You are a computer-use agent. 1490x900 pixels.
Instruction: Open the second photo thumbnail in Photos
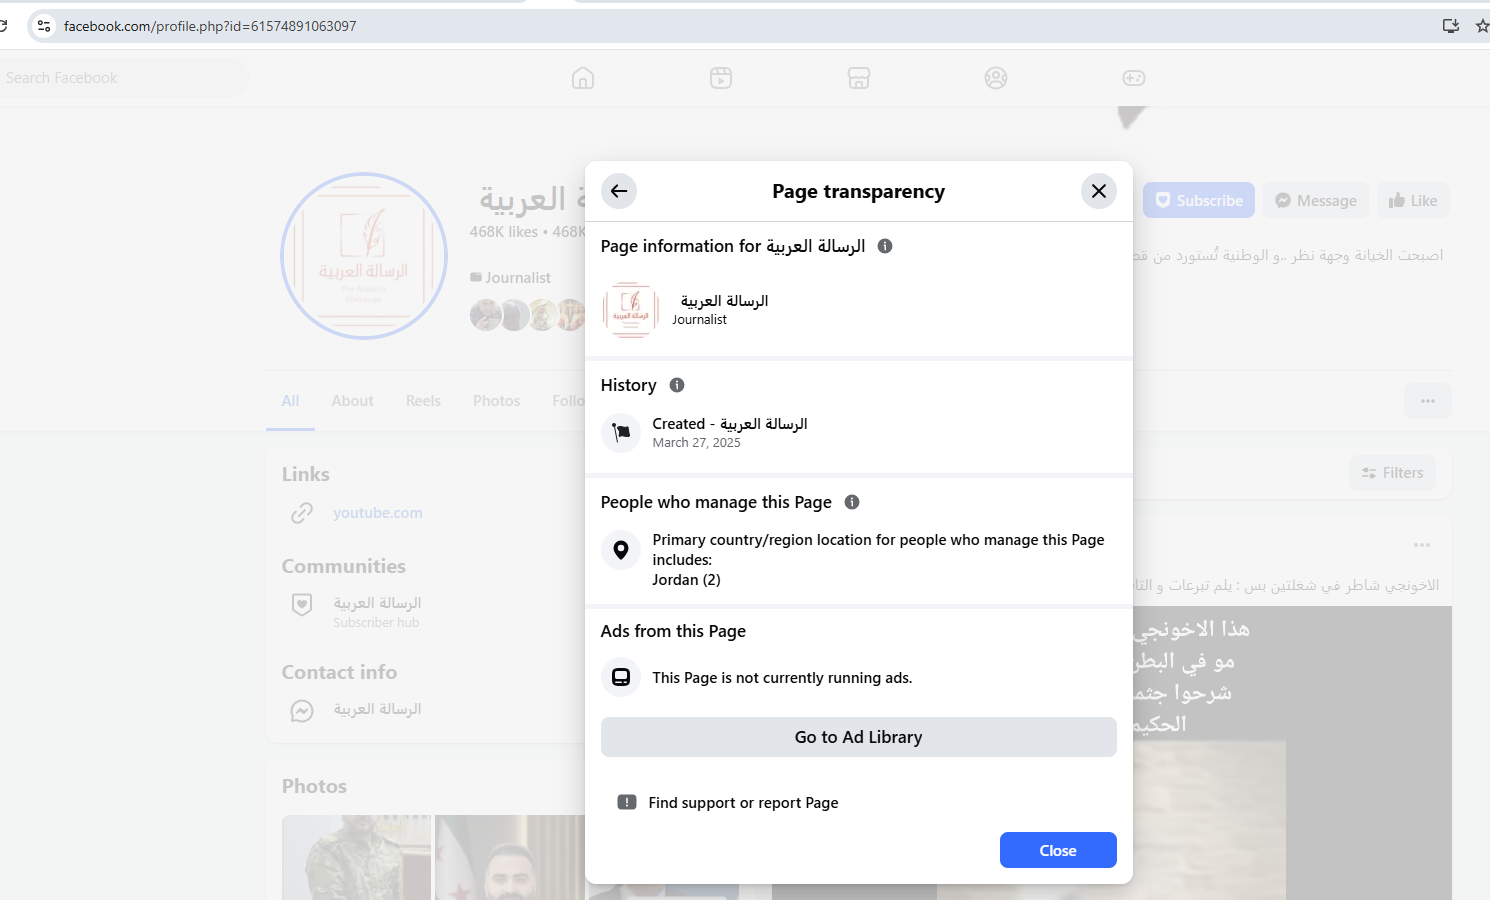(x=510, y=857)
